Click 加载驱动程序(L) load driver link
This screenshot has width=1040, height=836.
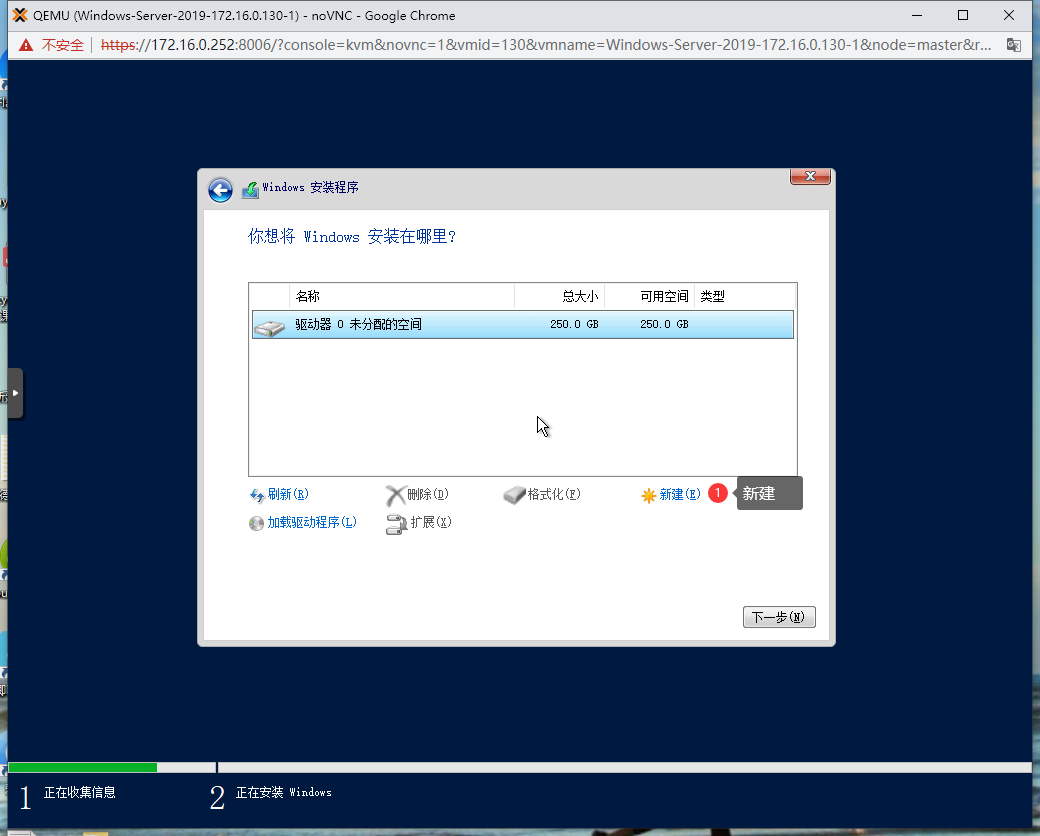coord(312,523)
